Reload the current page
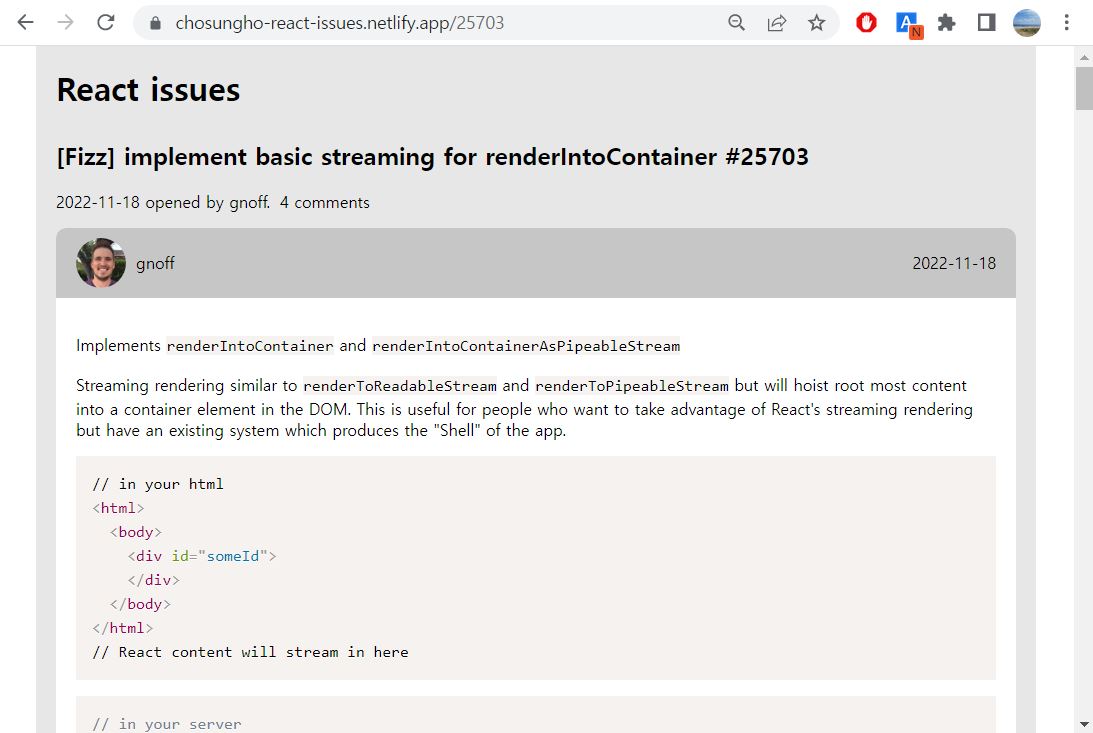Image resolution: width=1093 pixels, height=733 pixels. tap(105, 23)
